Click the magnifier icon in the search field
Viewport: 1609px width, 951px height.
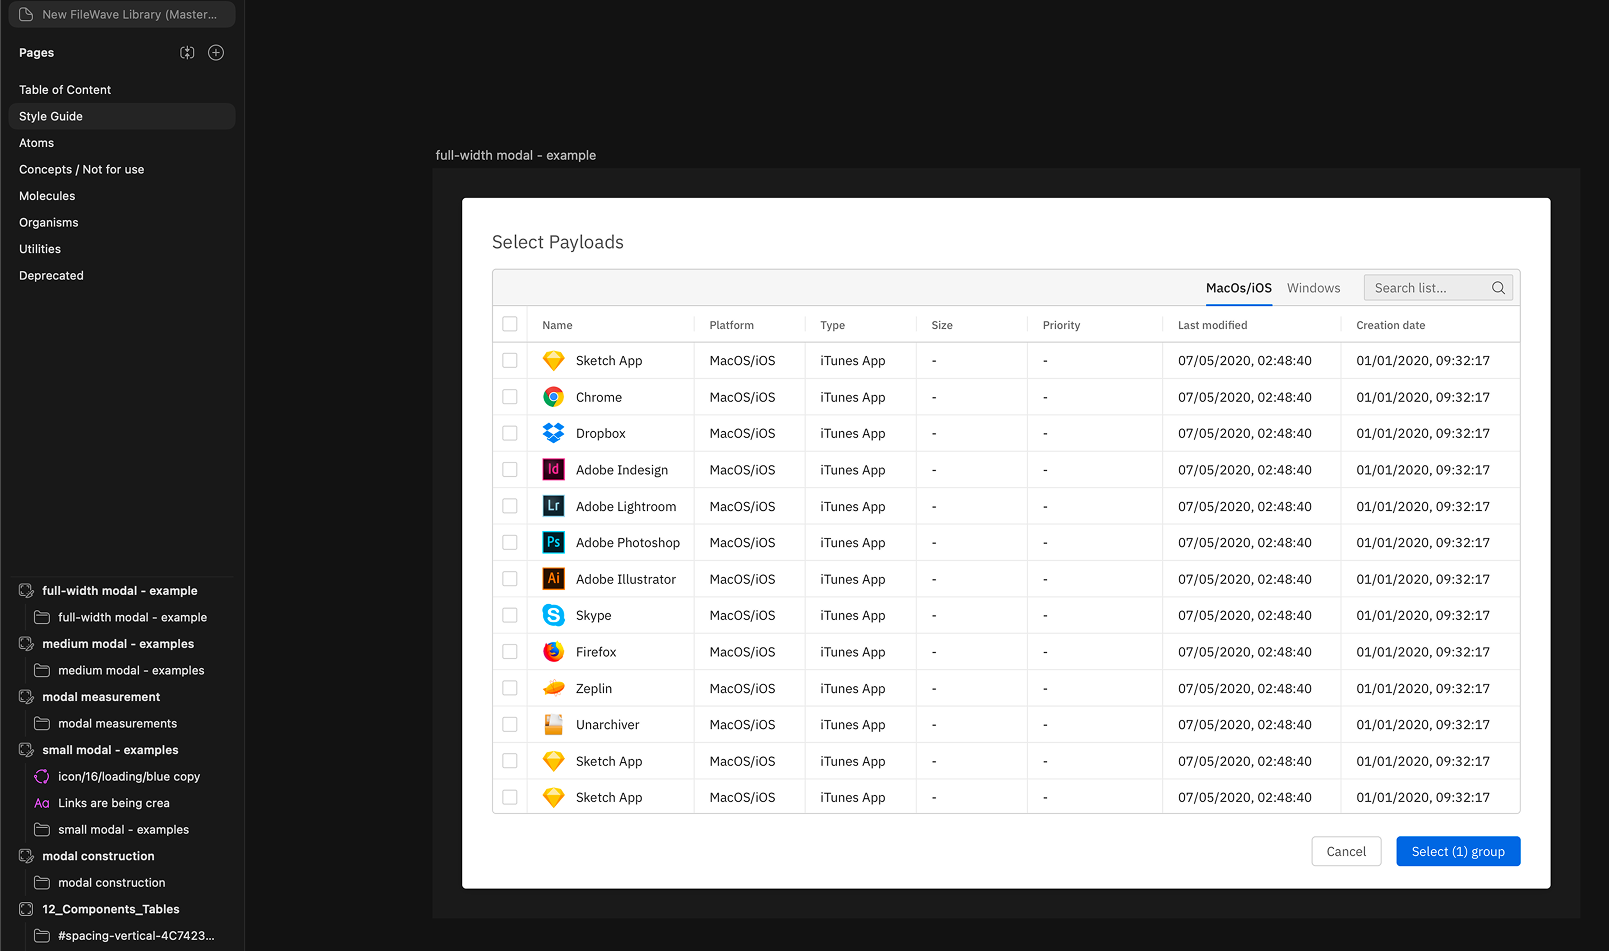(x=1498, y=287)
